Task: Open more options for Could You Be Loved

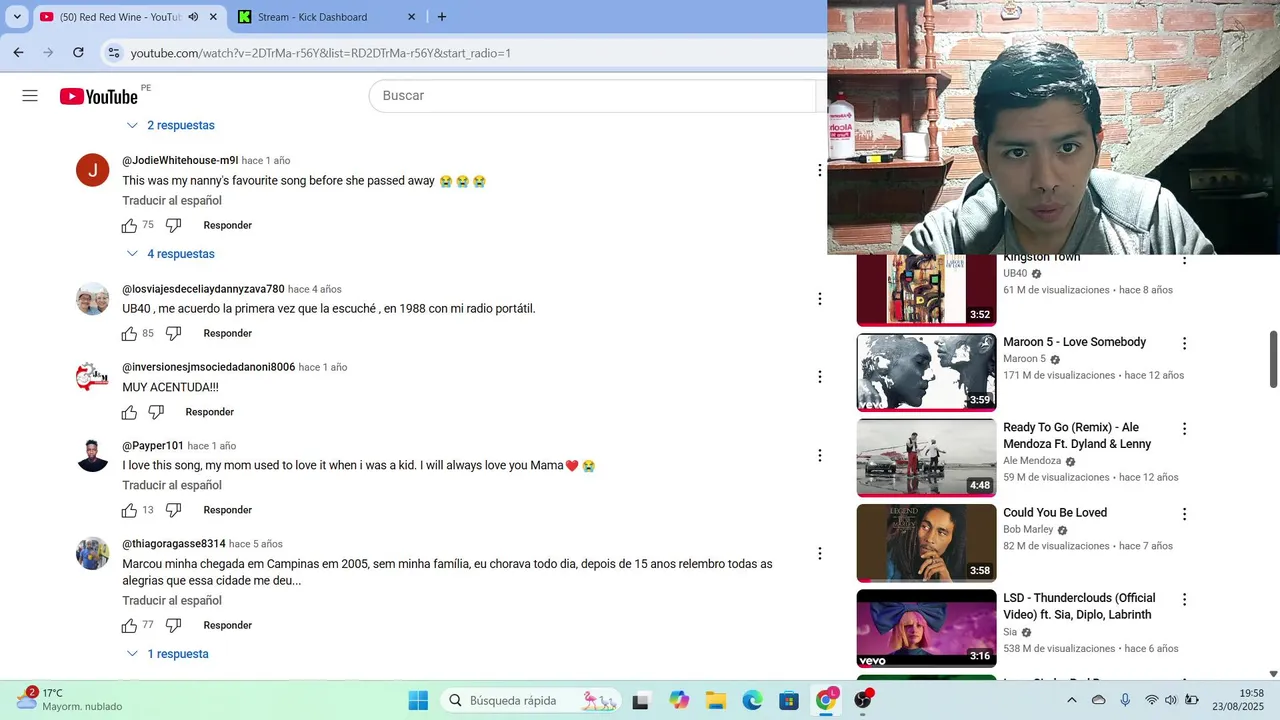Action: [x=1184, y=514]
